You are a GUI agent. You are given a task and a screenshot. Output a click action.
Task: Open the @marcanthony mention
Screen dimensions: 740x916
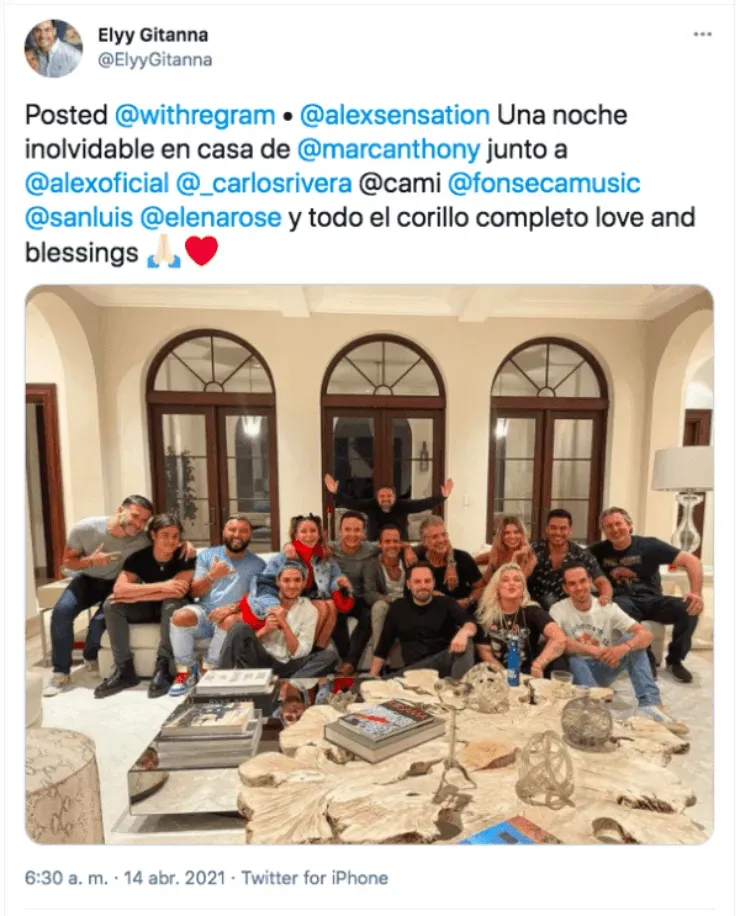388,150
